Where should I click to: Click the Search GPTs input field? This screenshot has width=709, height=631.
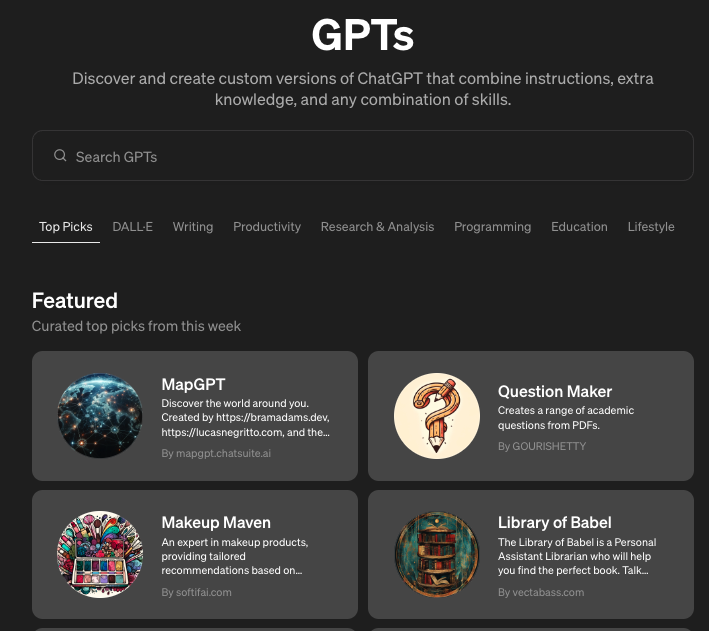coord(363,156)
